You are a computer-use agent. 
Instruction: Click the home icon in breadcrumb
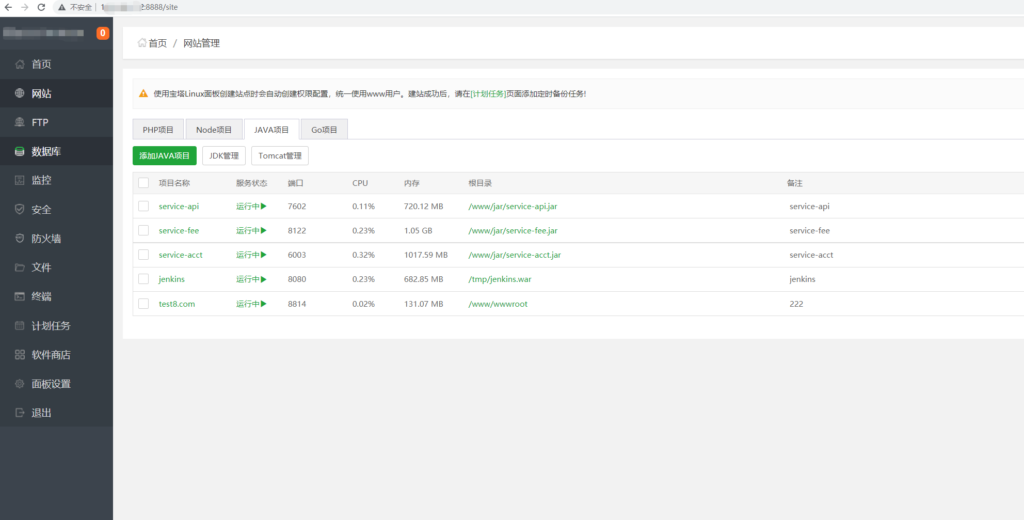coord(142,43)
